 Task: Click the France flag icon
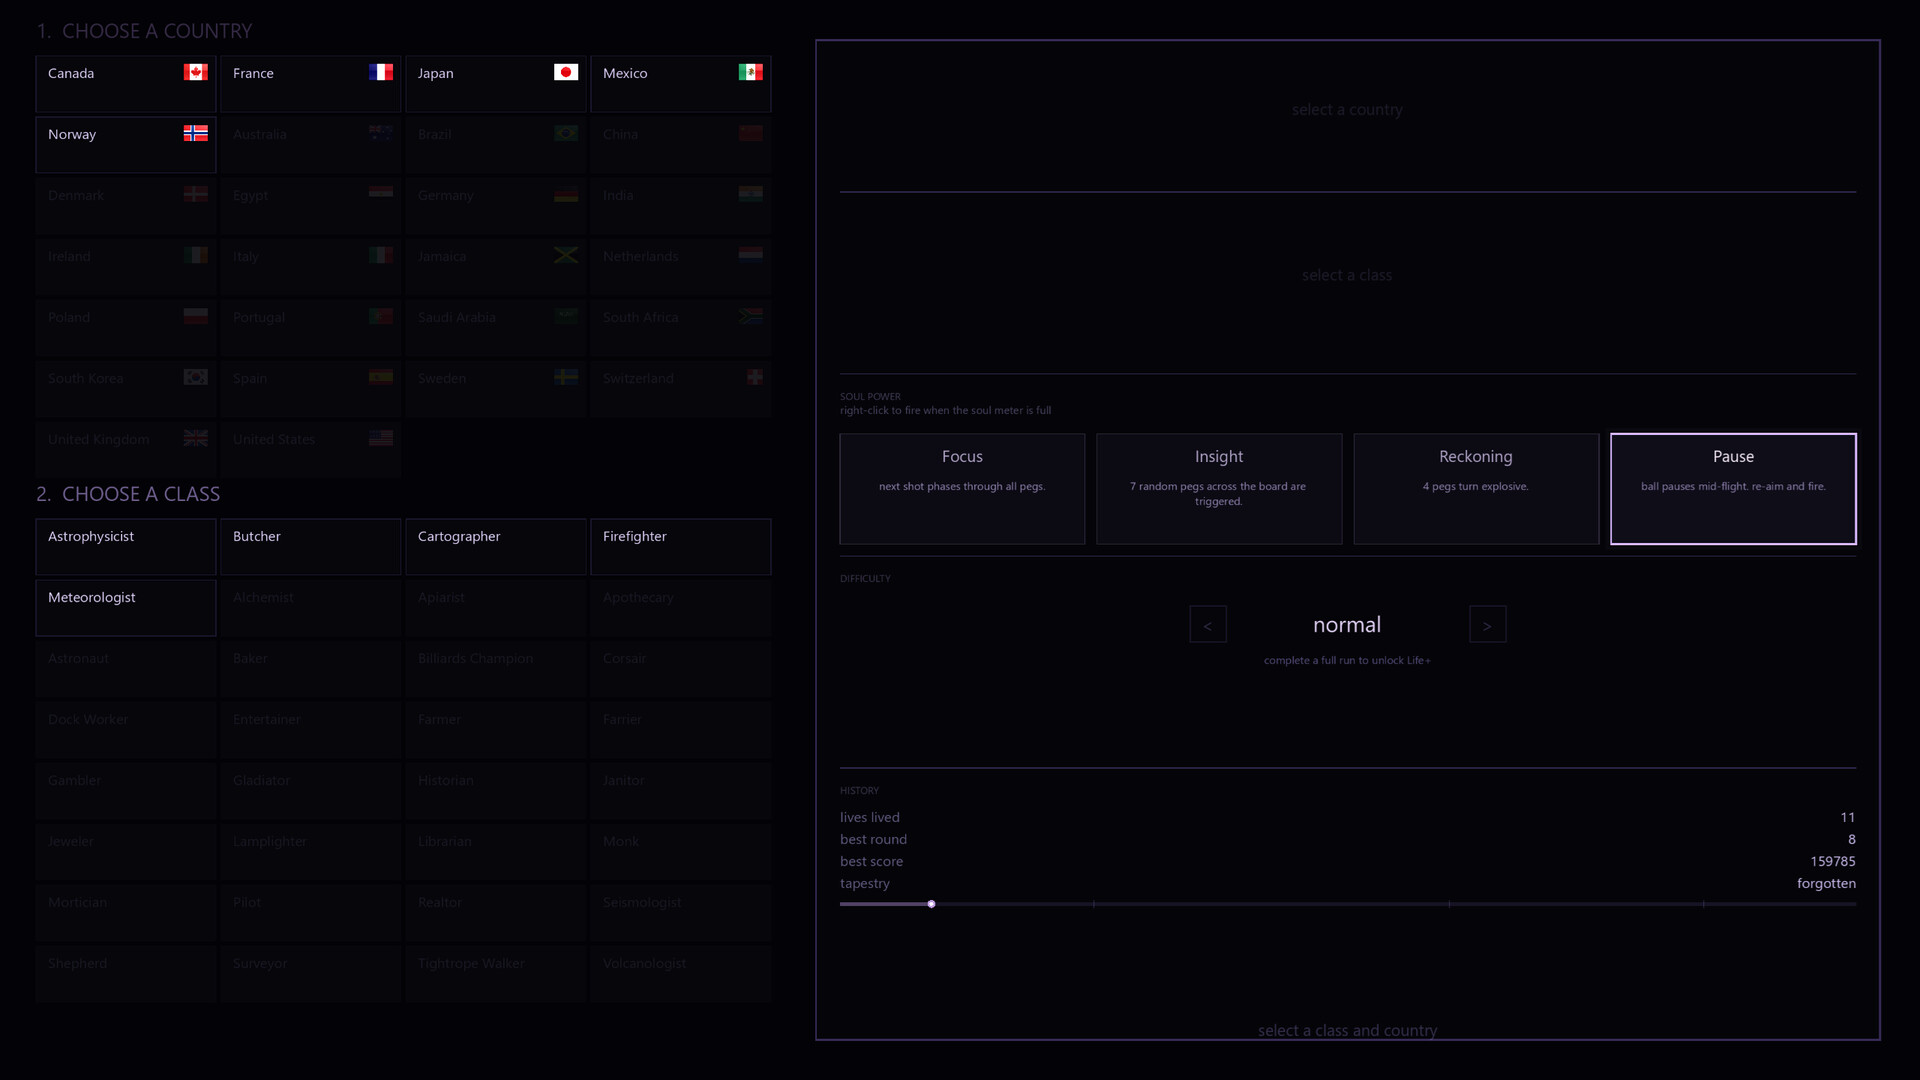tap(381, 72)
